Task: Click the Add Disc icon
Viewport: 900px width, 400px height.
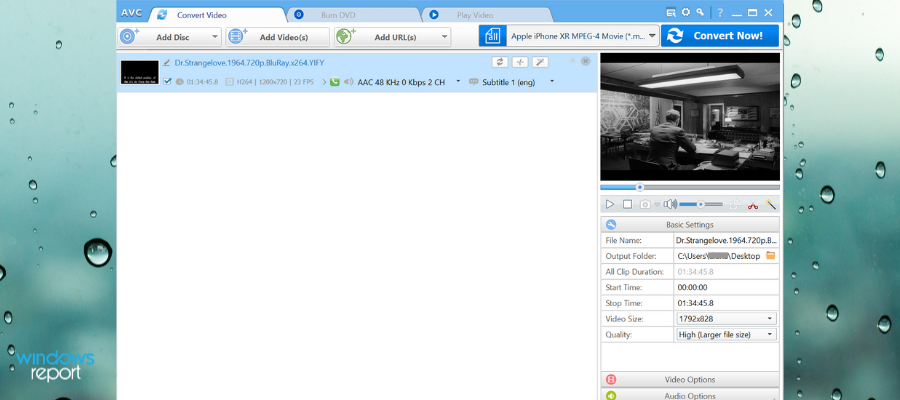Action: [x=129, y=36]
